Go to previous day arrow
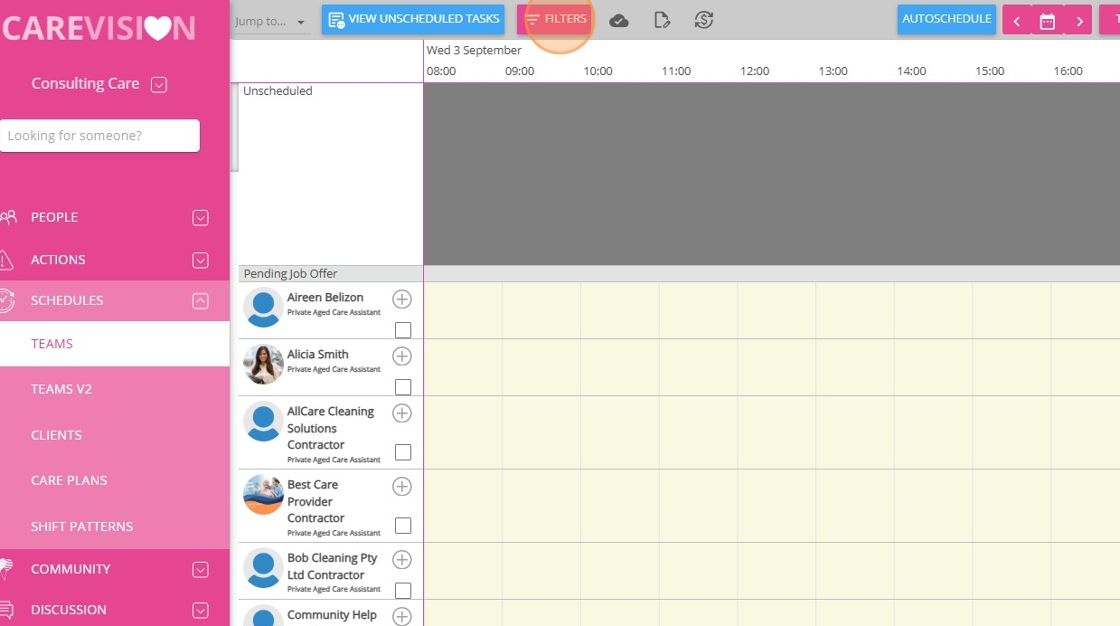Viewport: 1120px width, 626px height. click(1016, 21)
